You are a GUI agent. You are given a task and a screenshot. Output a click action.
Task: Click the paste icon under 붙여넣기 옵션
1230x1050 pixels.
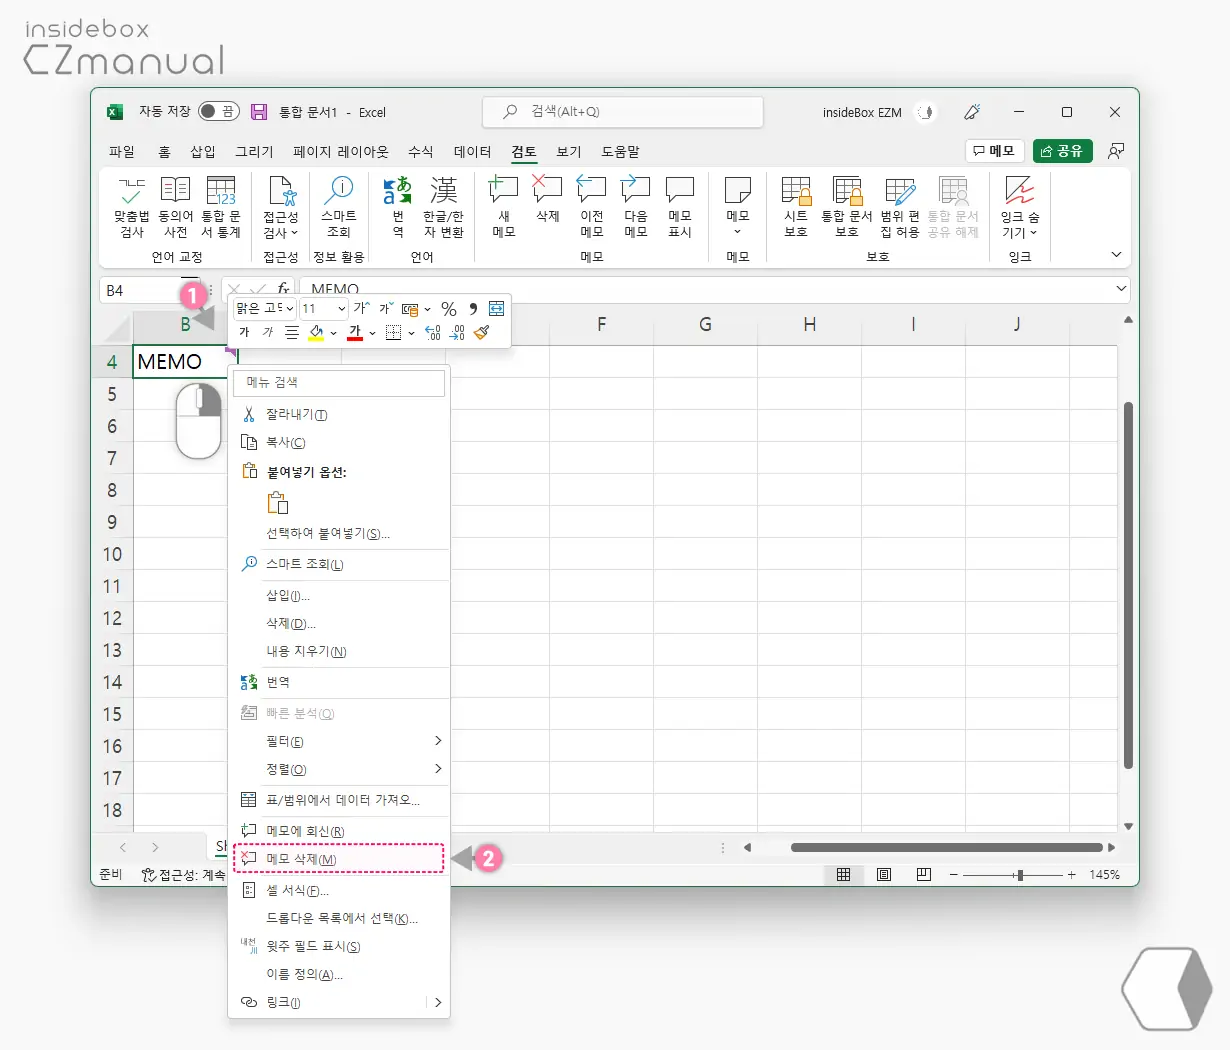coord(278,503)
